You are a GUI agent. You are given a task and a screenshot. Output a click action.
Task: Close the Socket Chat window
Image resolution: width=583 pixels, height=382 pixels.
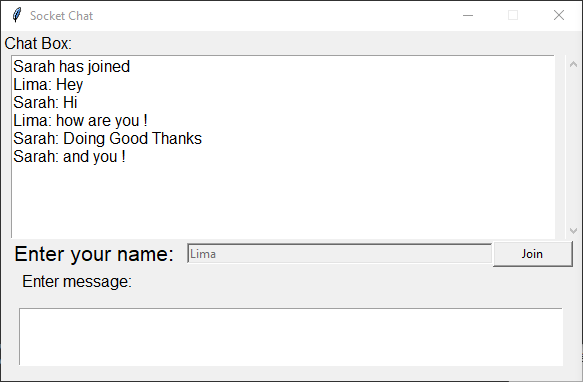pyautogui.click(x=559, y=15)
